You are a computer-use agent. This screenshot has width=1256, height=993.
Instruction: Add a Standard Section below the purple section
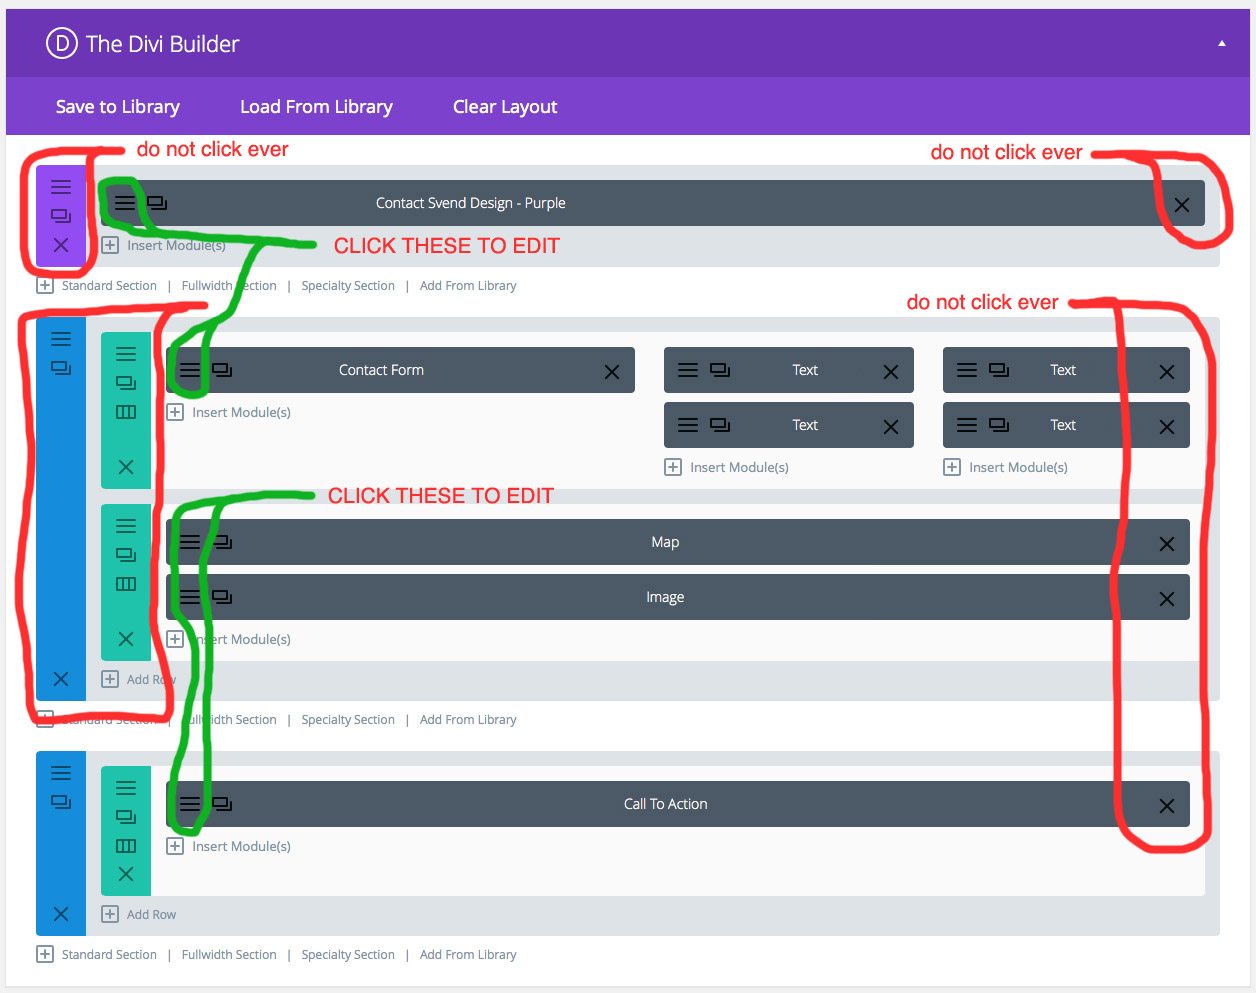[x=97, y=286]
